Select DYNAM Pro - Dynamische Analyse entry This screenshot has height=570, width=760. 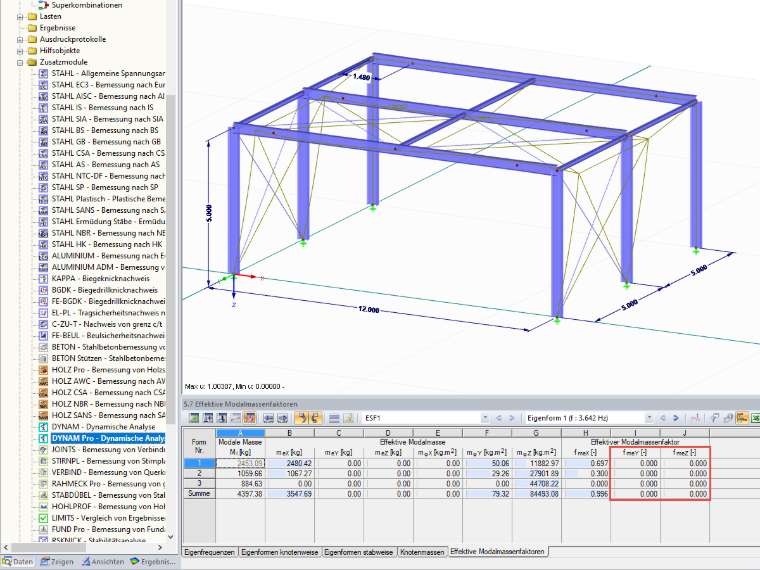coord(108,438)
